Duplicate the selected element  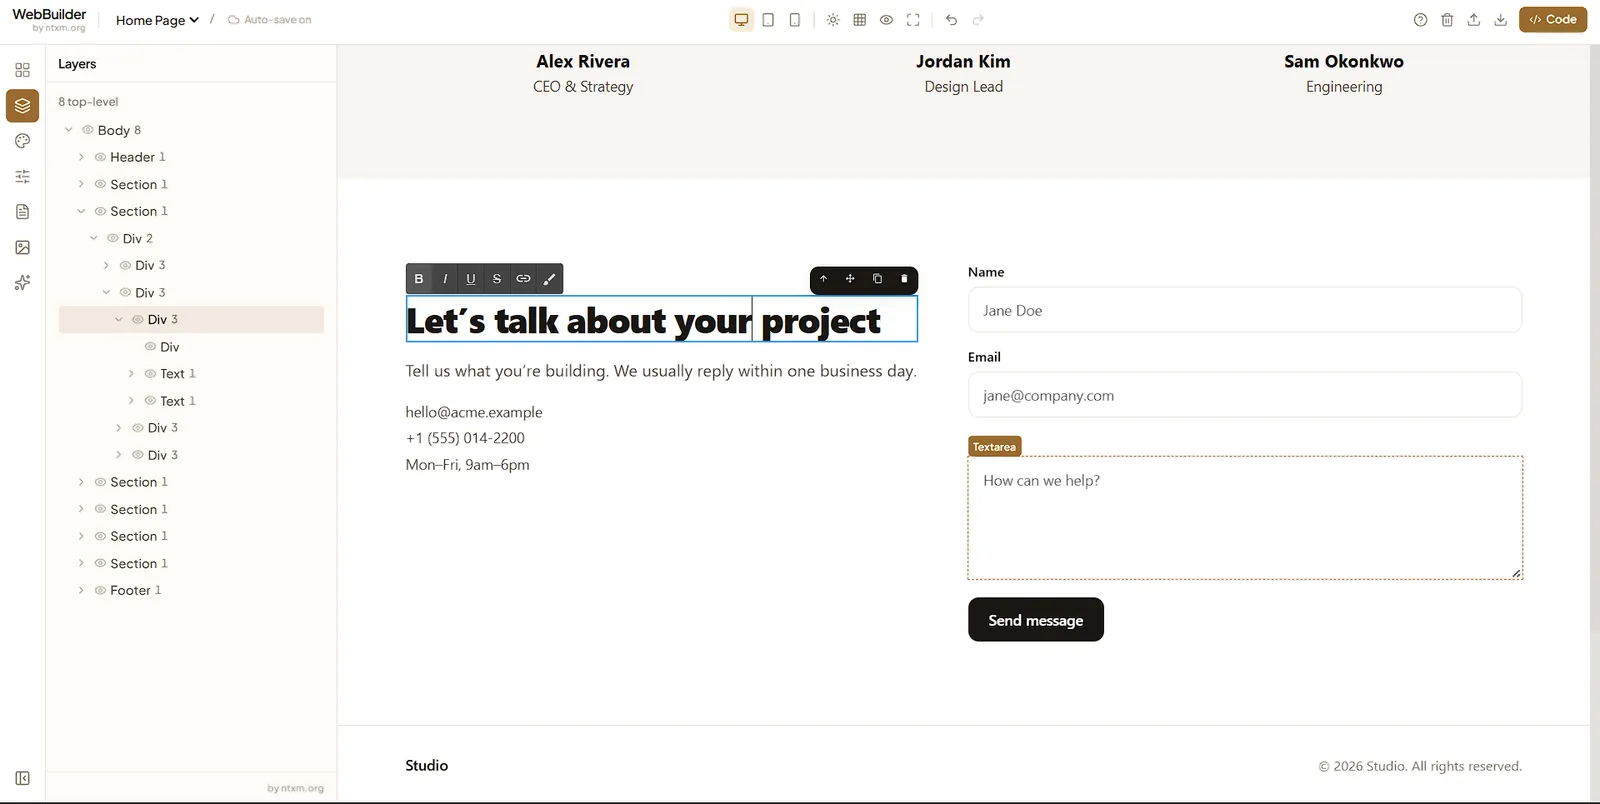tap(877, 279)
